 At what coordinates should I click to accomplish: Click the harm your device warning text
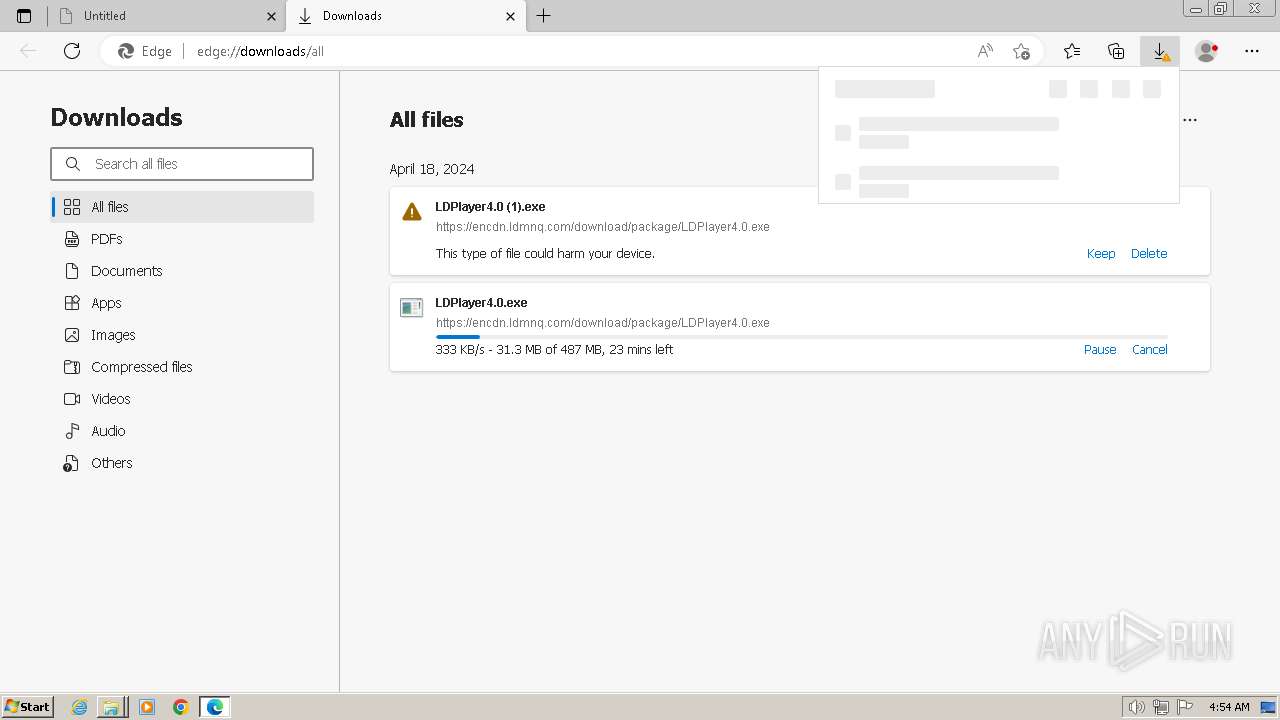[545, 254]
